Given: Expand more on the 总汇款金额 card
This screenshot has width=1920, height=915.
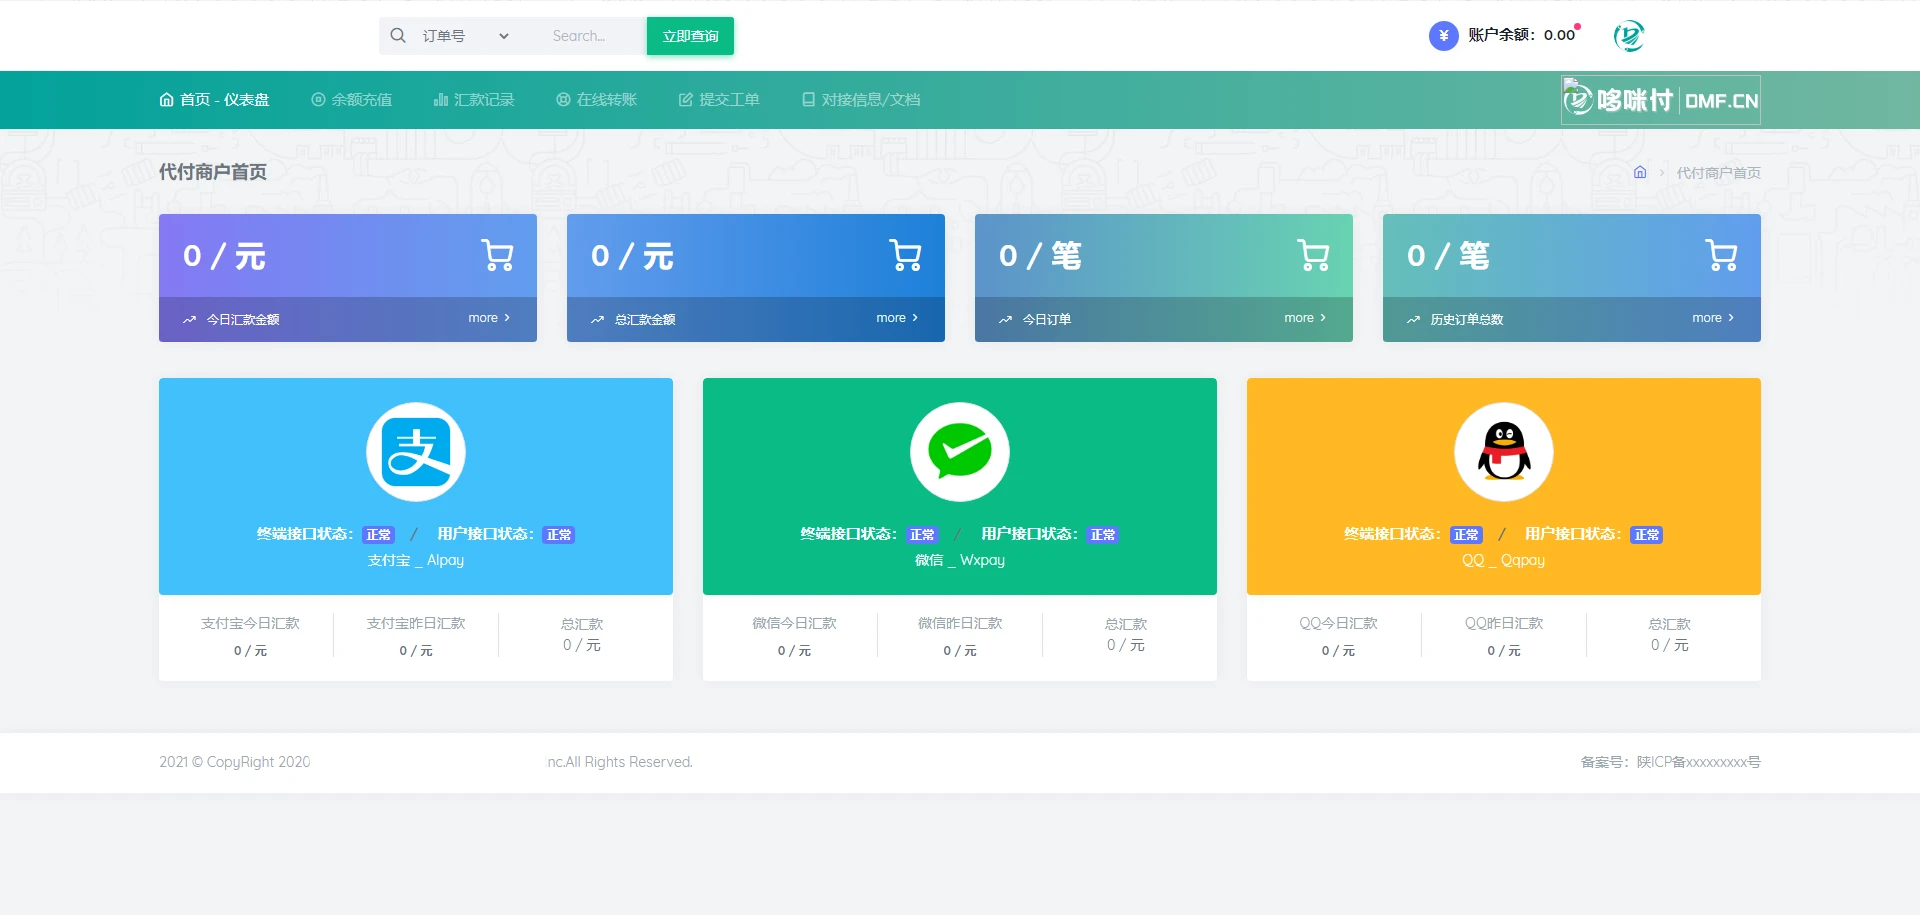Looking at the screenshot, I should pos(897,318).
